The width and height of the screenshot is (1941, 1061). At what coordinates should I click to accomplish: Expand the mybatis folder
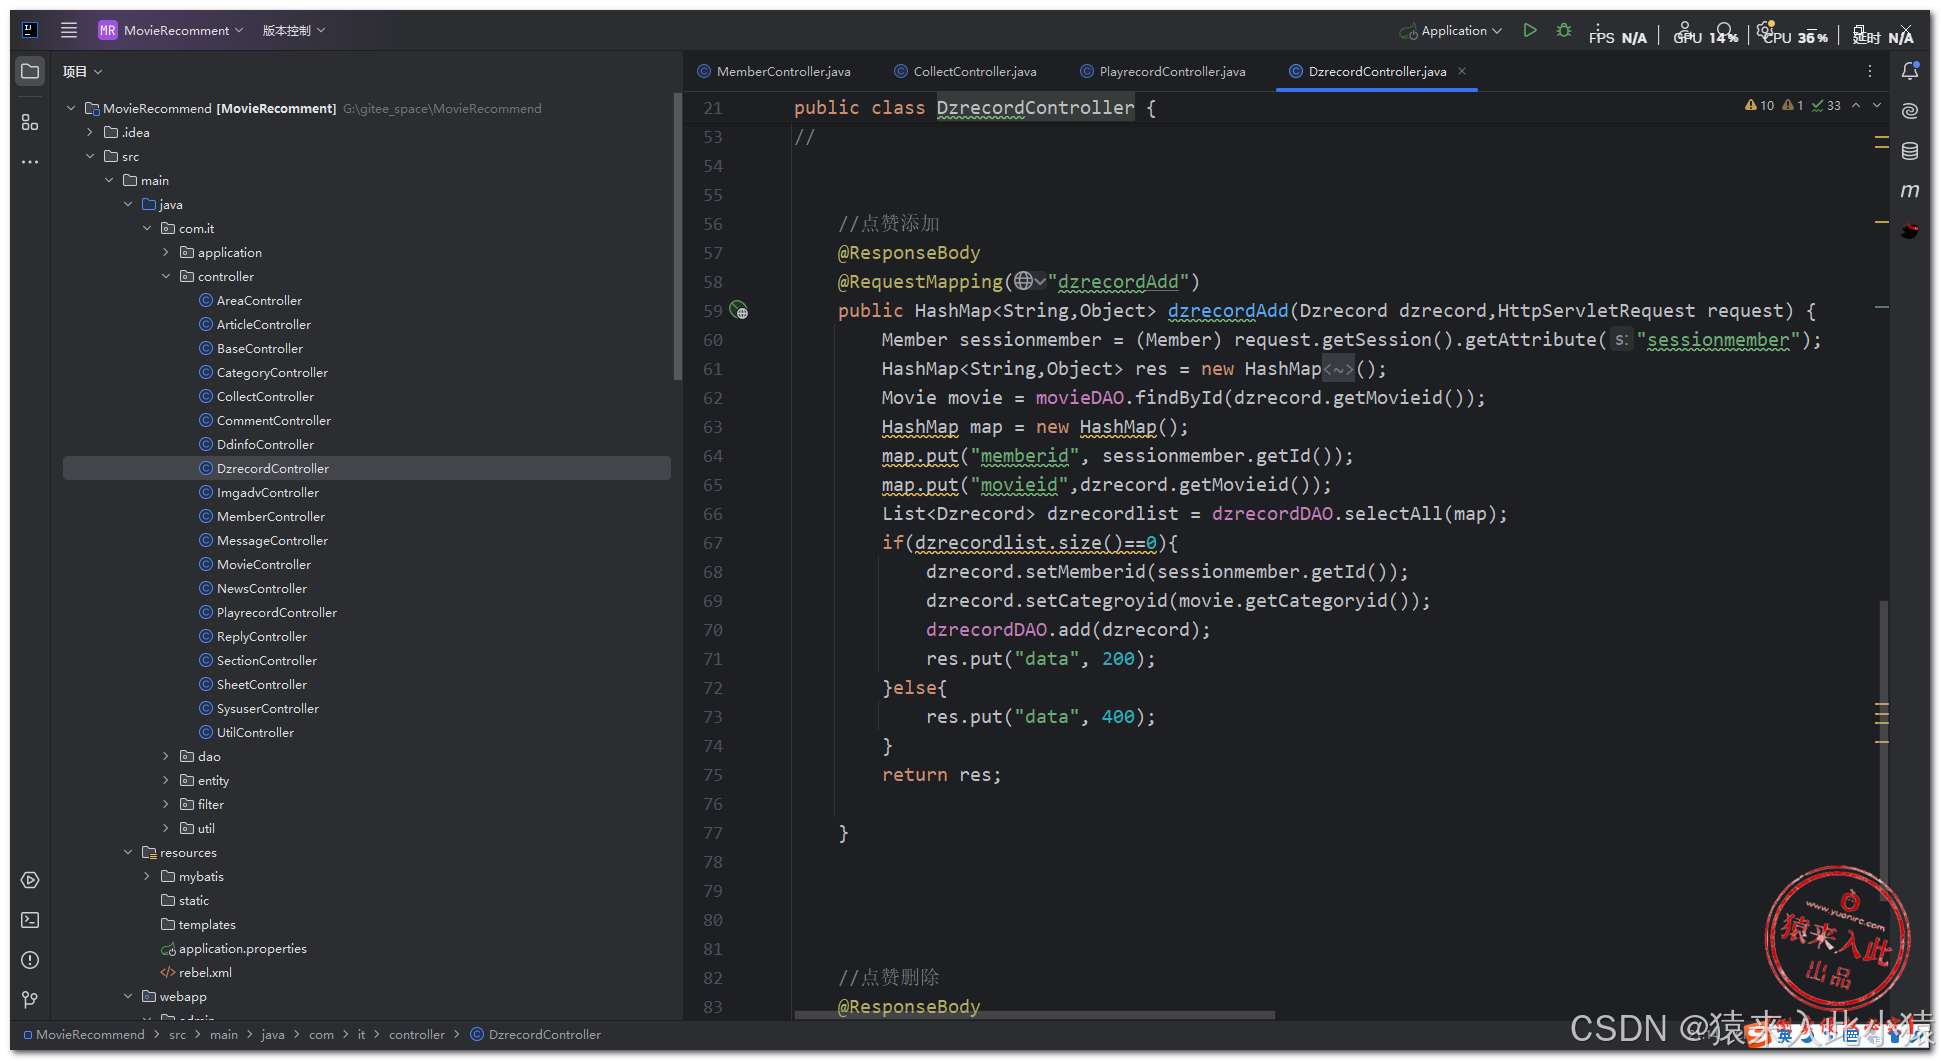(x=147, y=876)
